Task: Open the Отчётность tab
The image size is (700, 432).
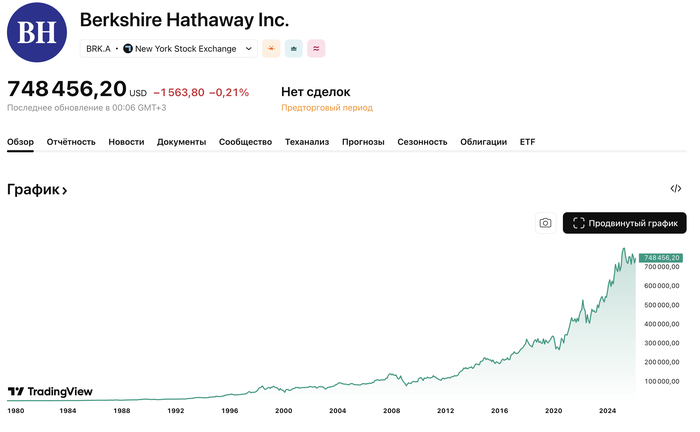Action: click(71, 142)
